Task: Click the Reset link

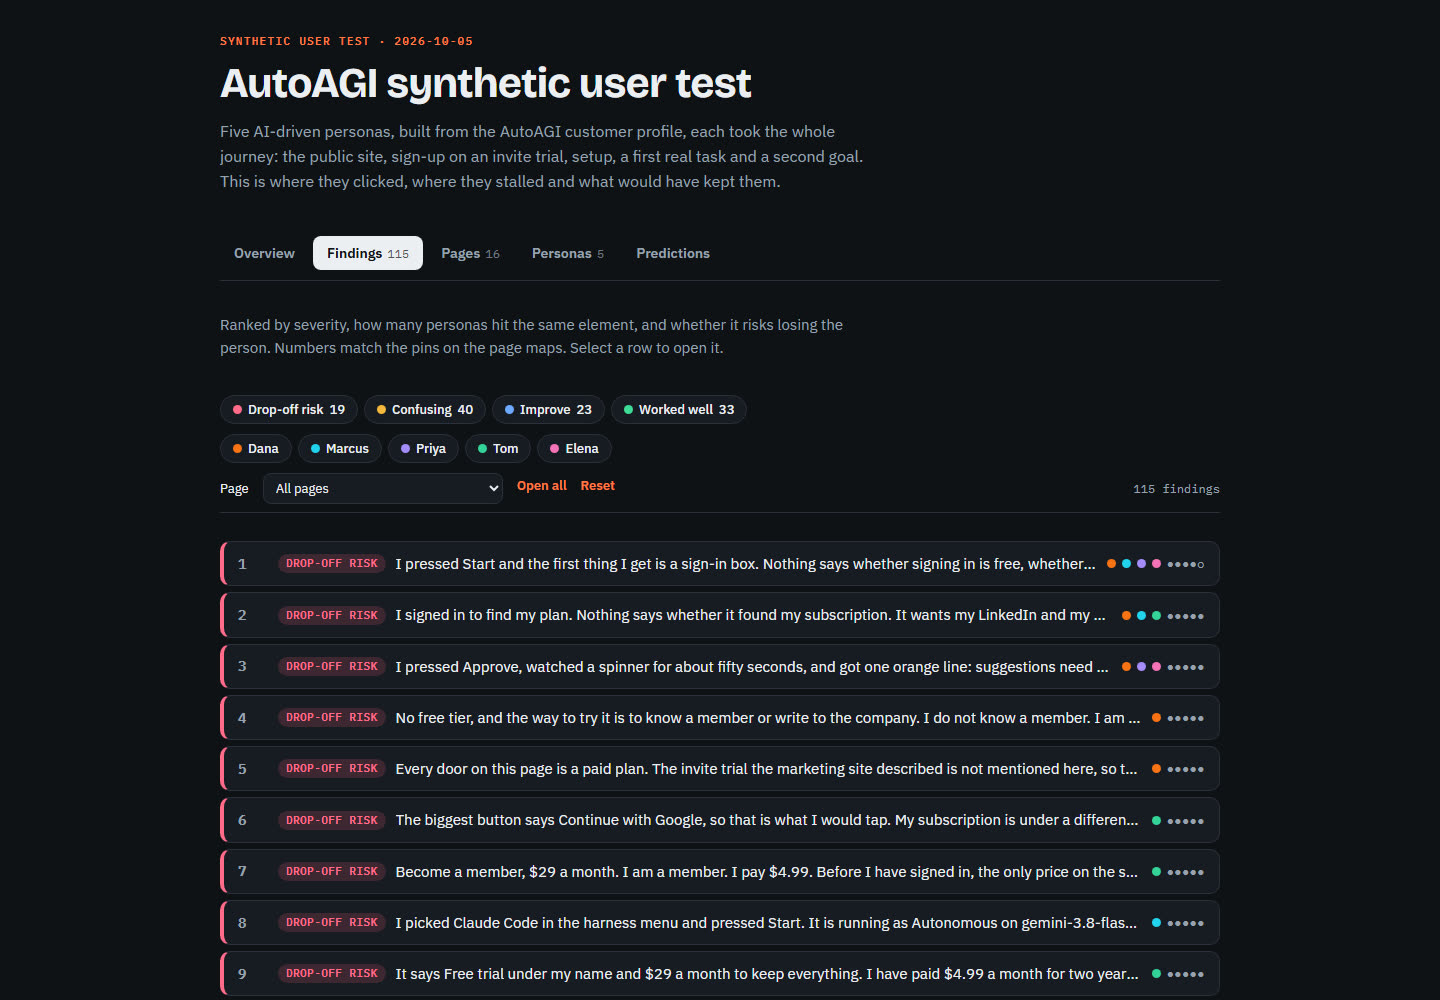Action: point(598,486)
